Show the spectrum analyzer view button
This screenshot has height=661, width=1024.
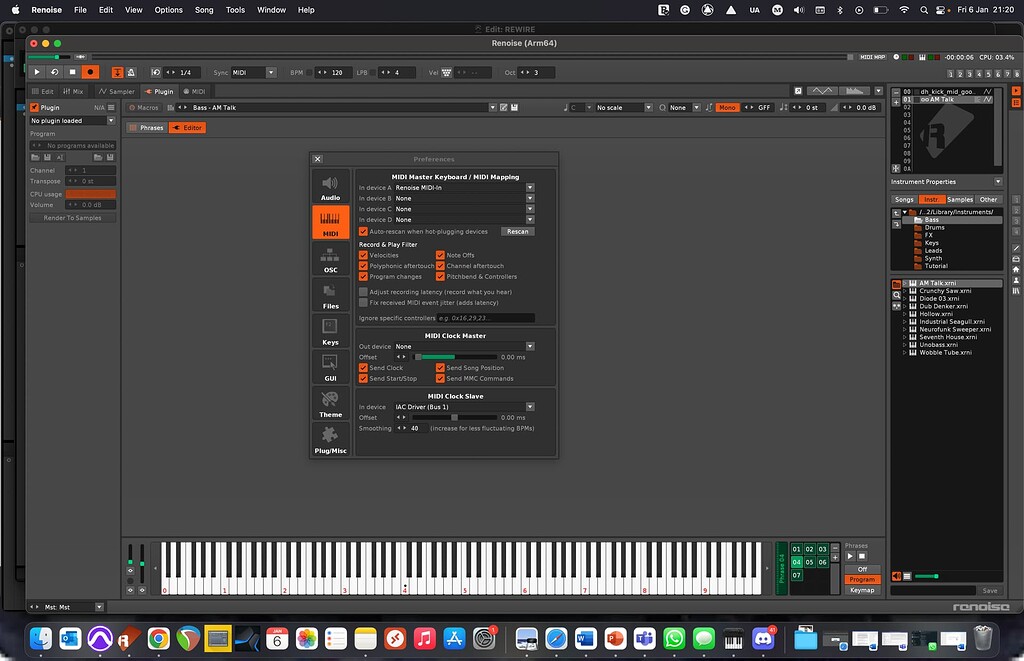(x=854, y=91)
